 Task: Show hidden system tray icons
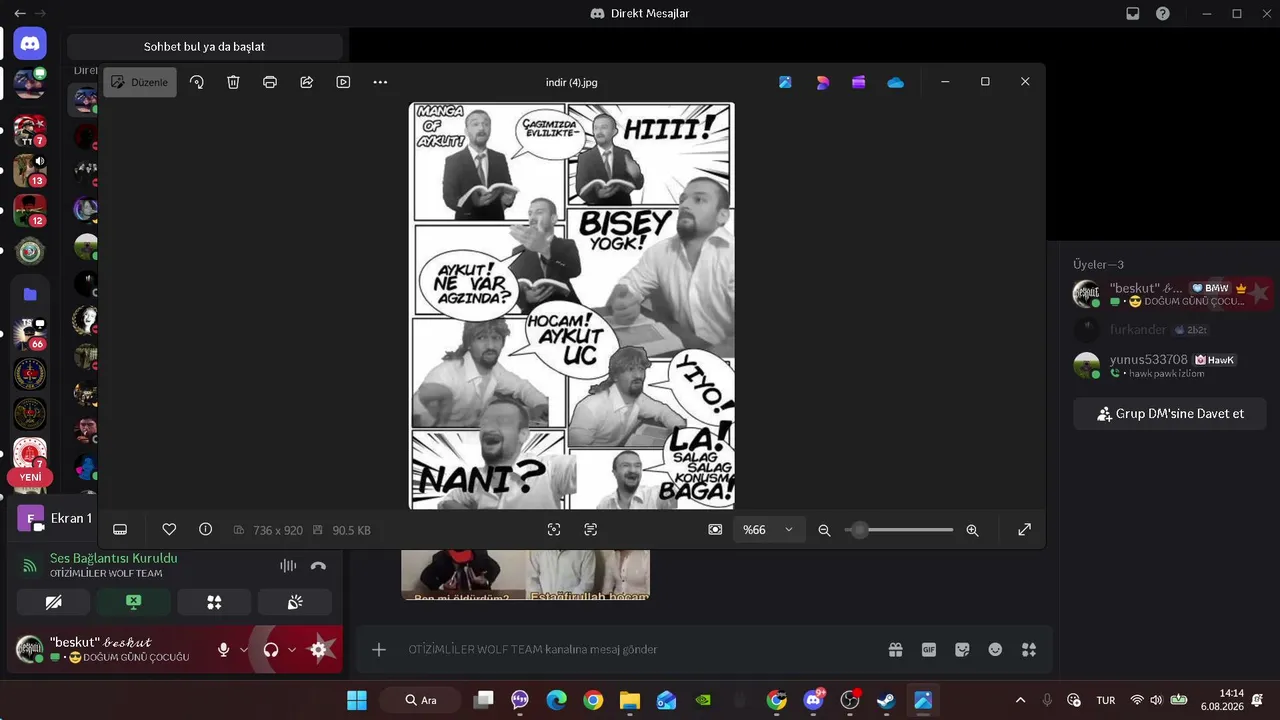click(x=1020, y=700)
